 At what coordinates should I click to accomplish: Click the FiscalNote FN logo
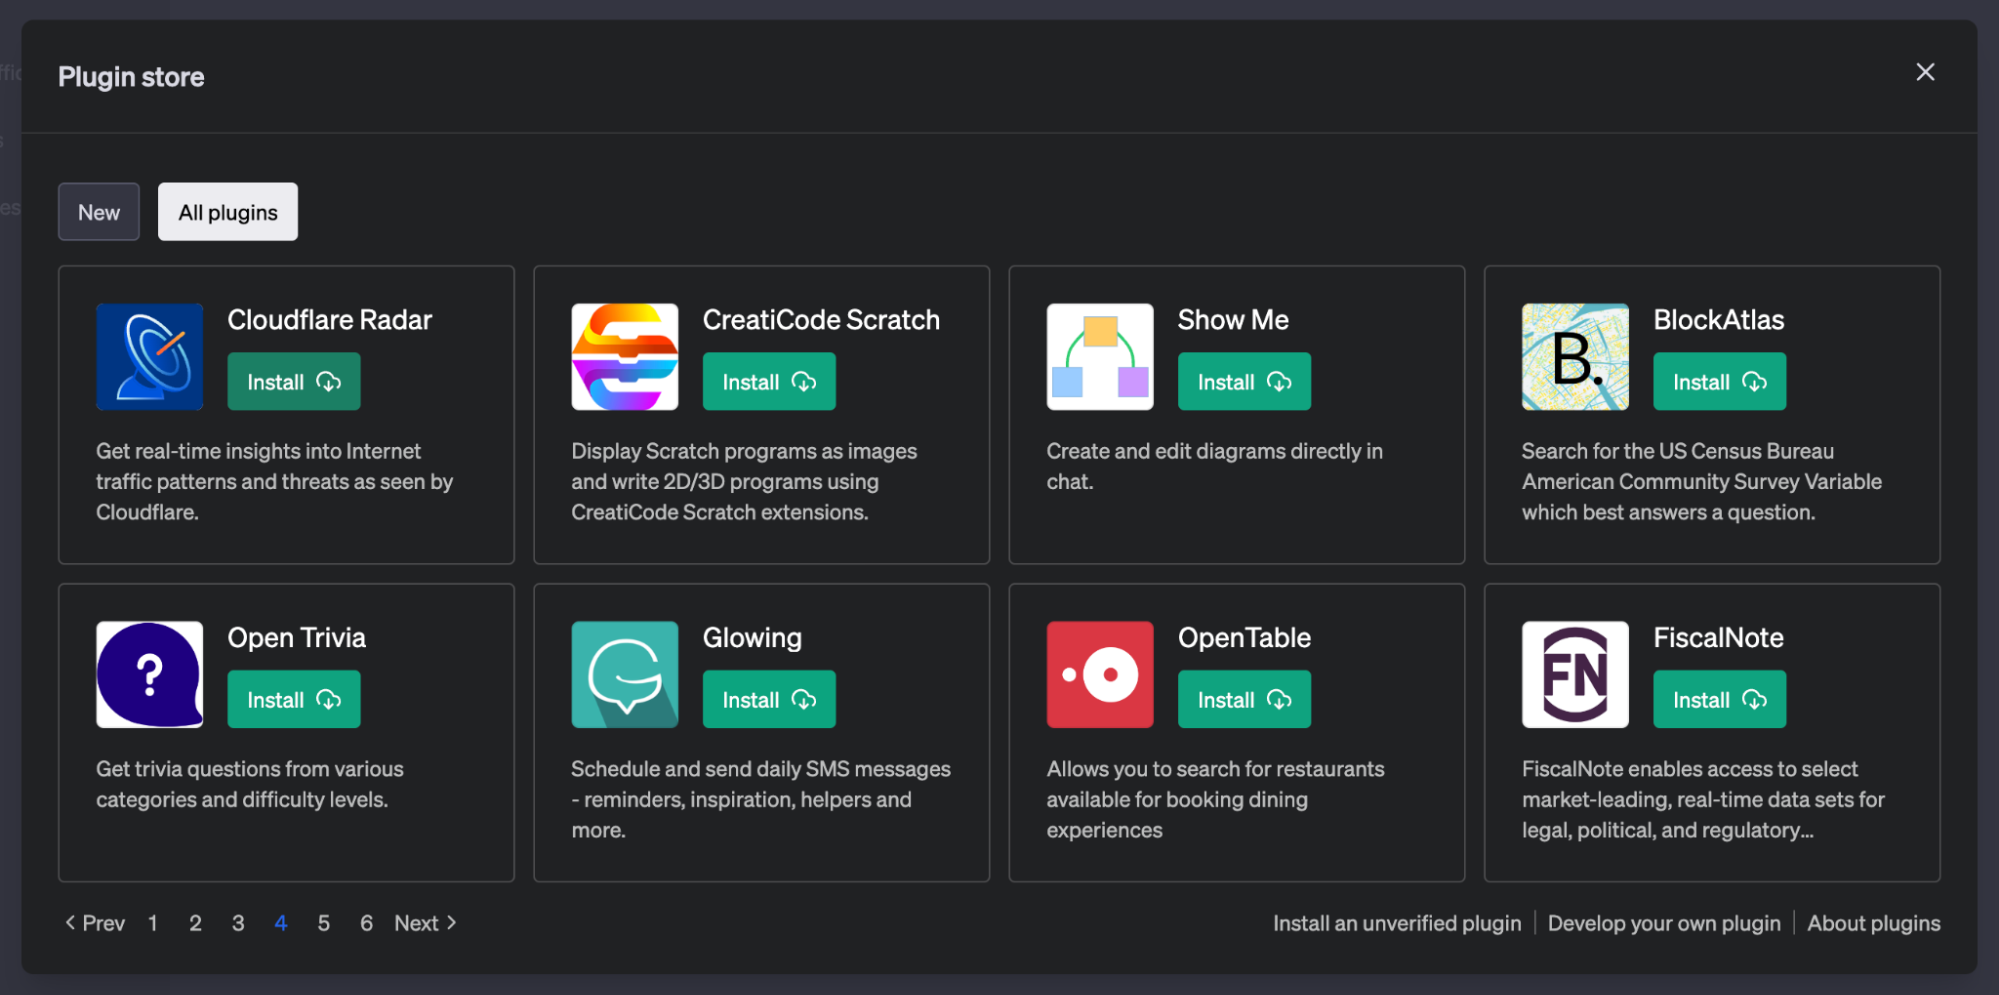tap(1575, 675)
